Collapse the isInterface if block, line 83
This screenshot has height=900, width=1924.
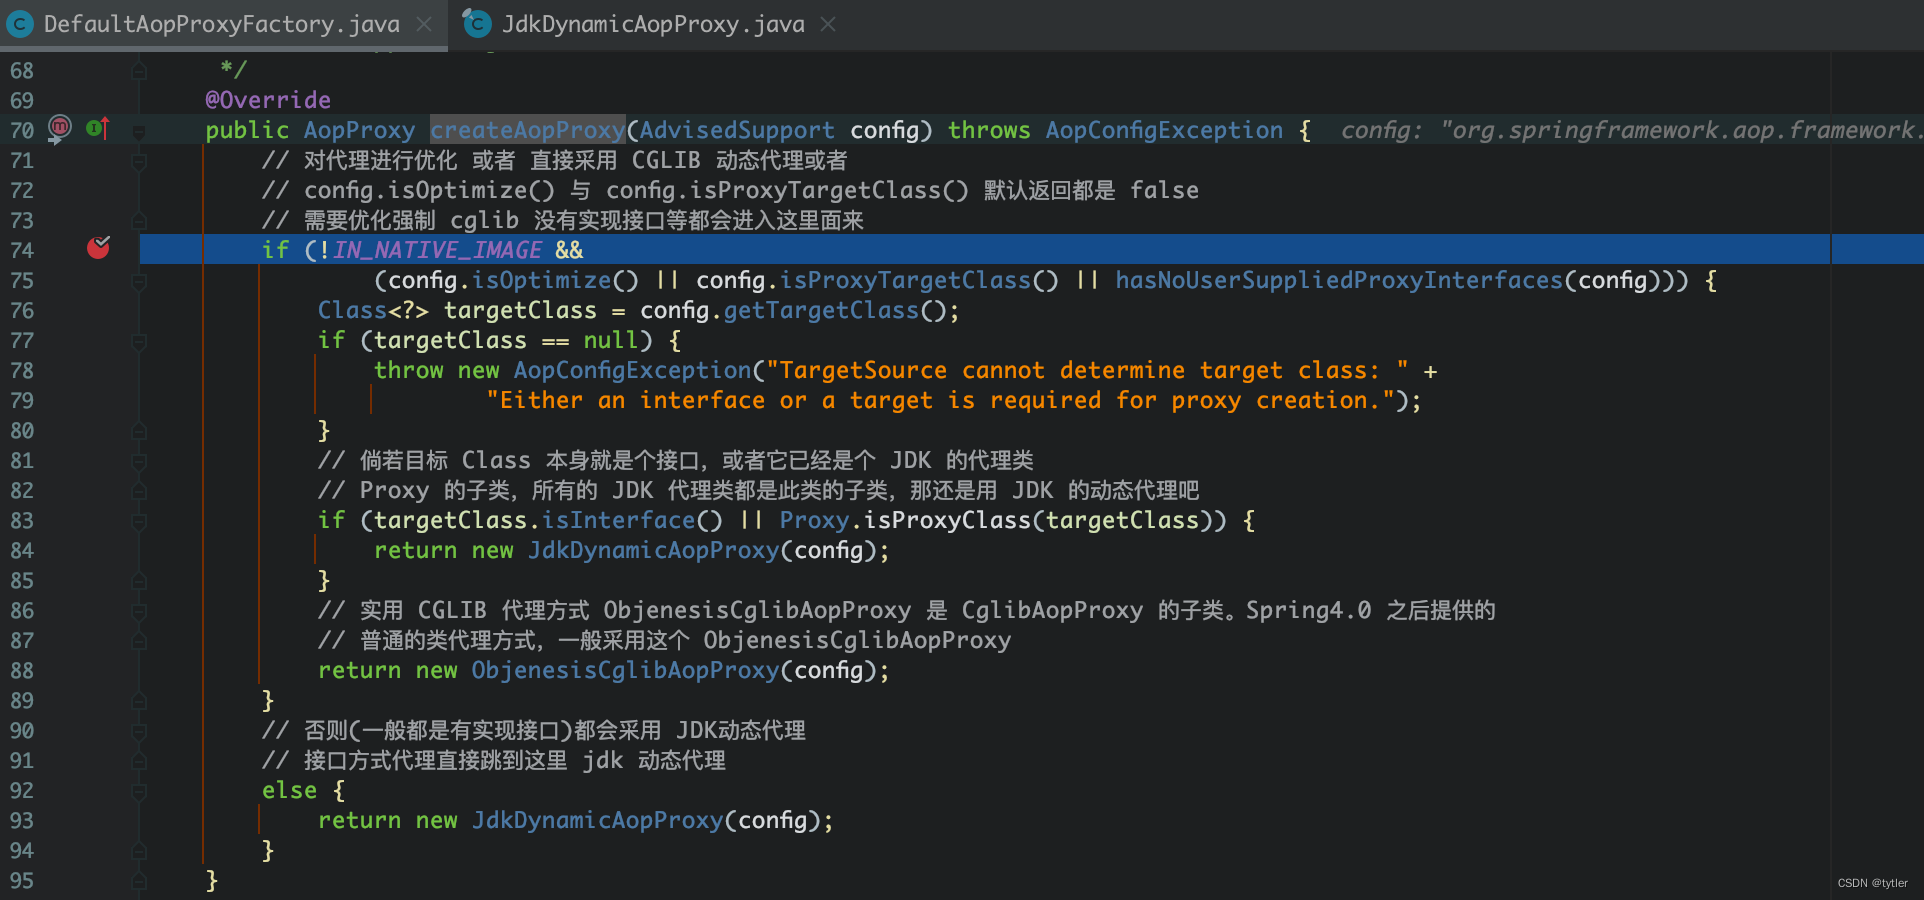(139, 521)
